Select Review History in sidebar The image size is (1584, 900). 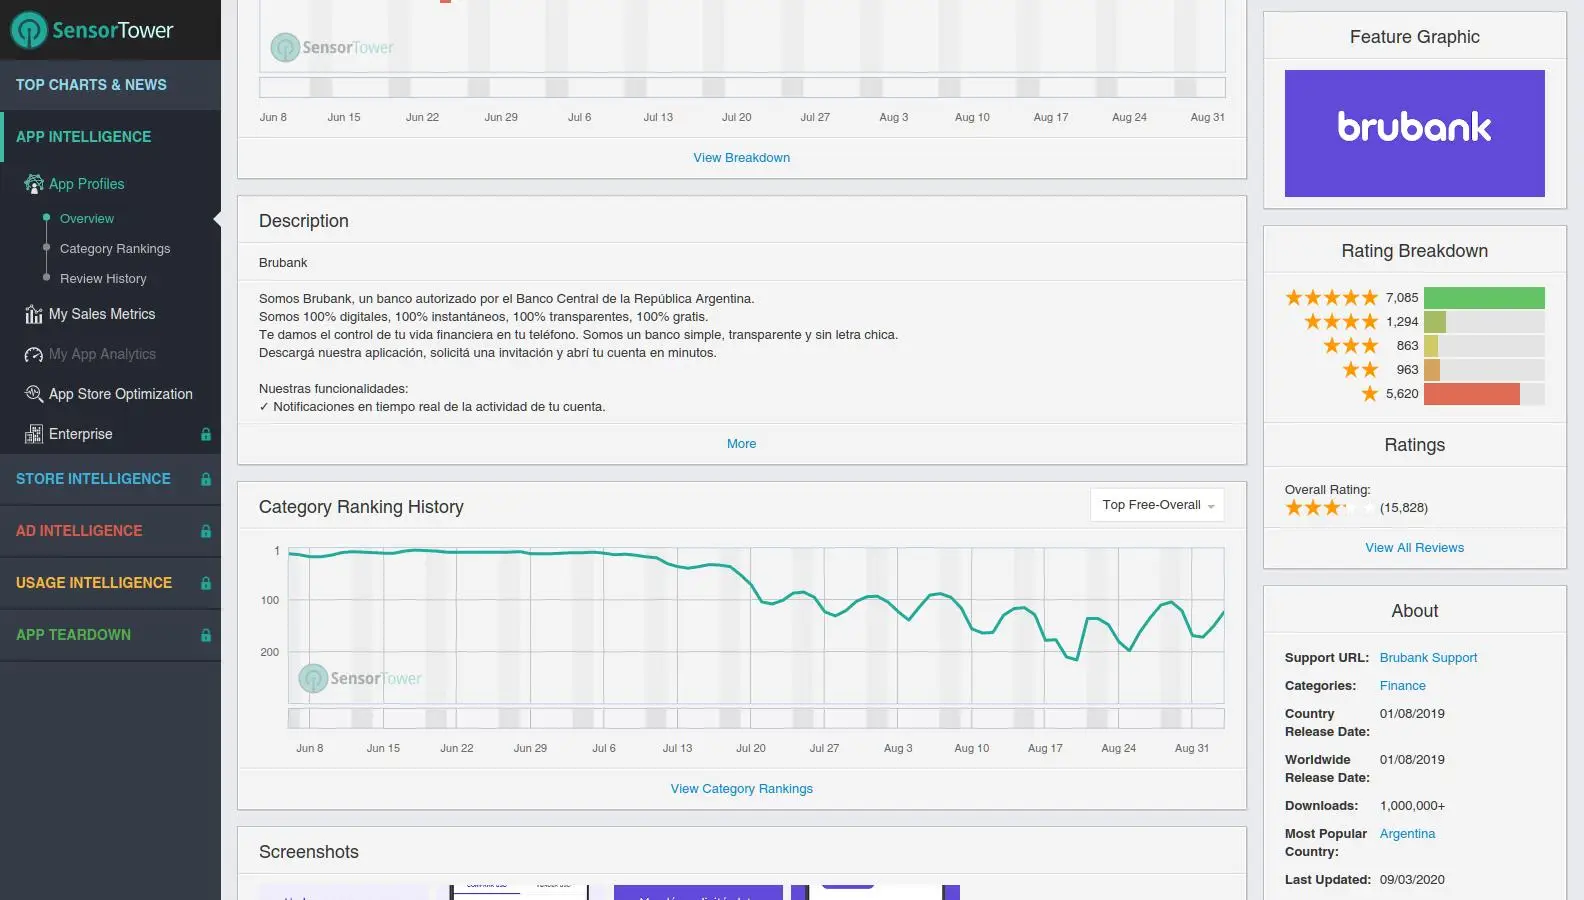click(x=103, y=279)
